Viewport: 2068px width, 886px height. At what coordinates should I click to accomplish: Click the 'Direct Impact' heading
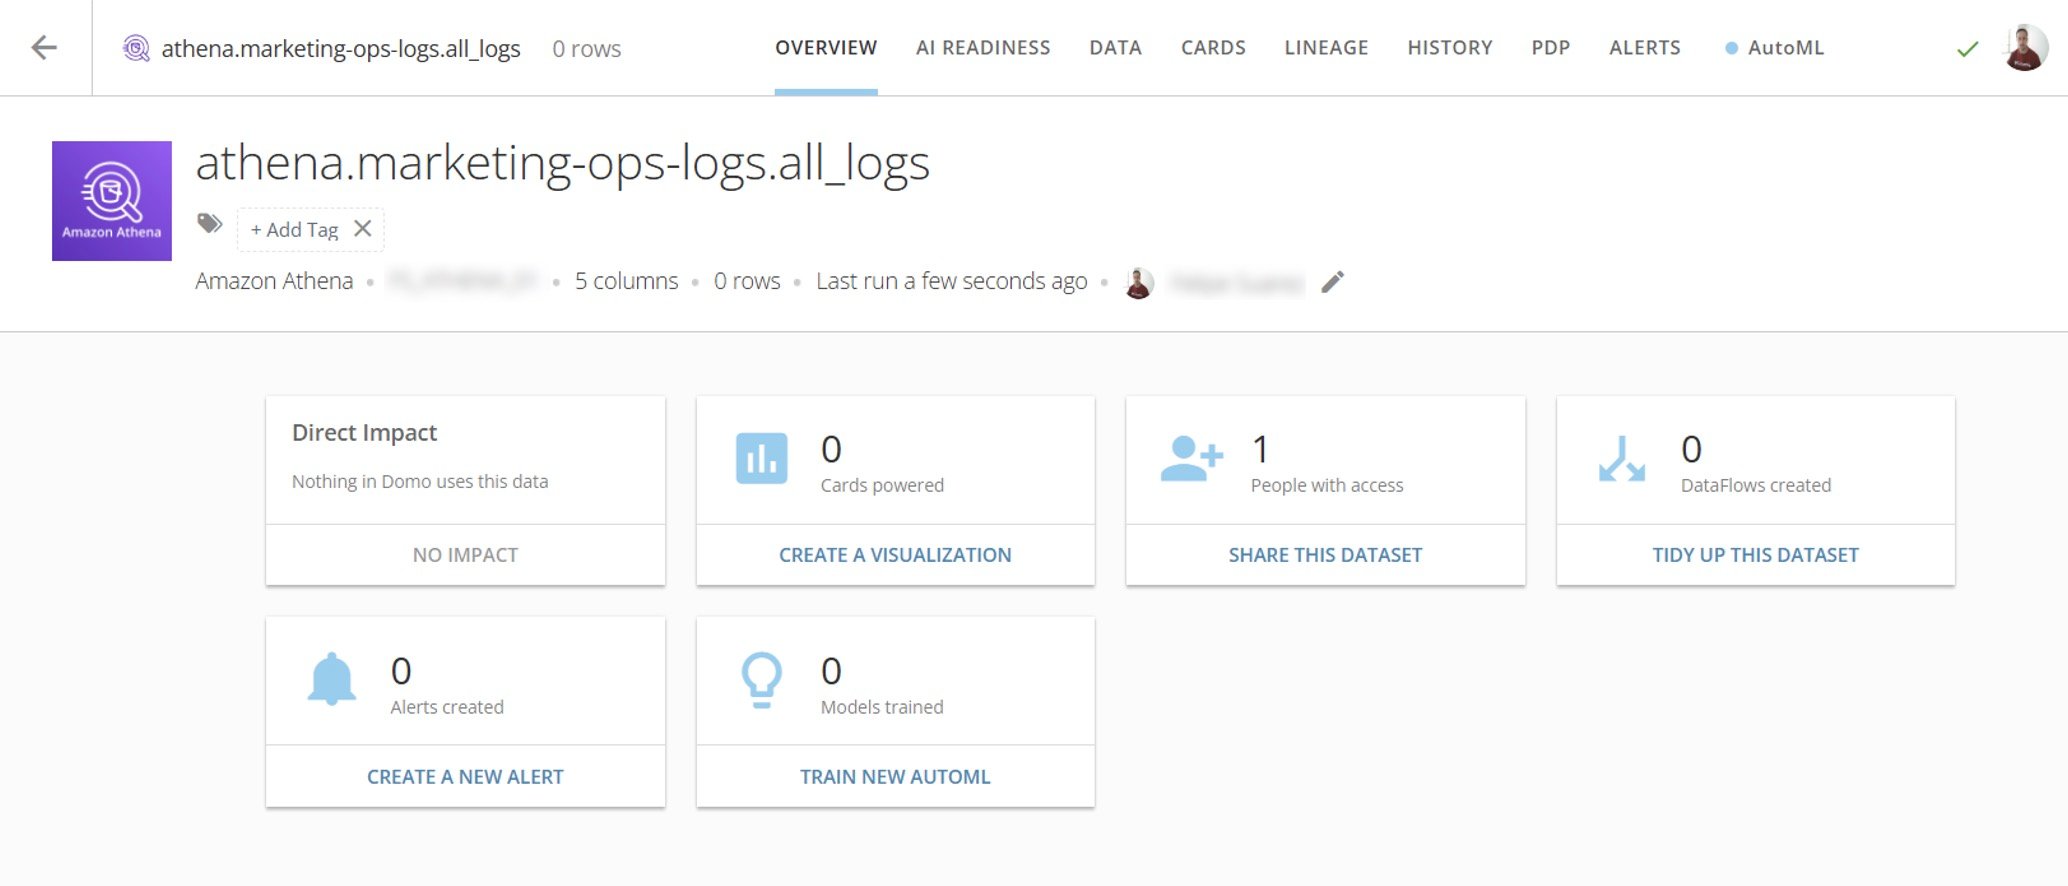pyautogui.click(x=364, y=433)
